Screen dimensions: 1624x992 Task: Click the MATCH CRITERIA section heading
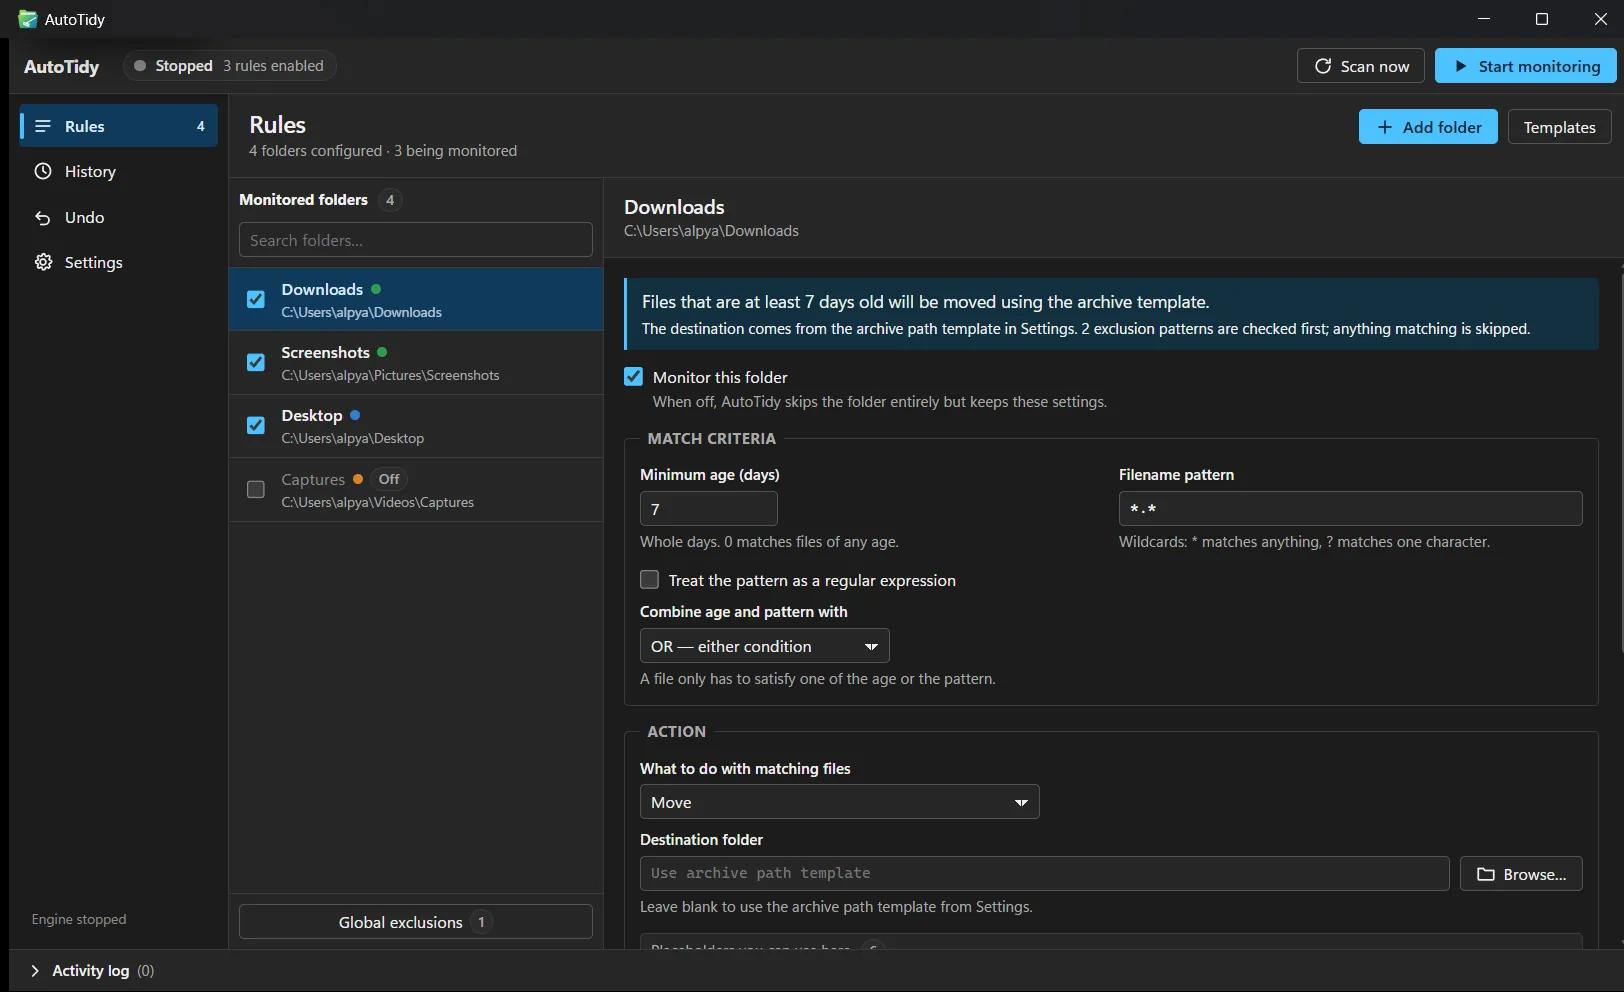tap(711, 438)
